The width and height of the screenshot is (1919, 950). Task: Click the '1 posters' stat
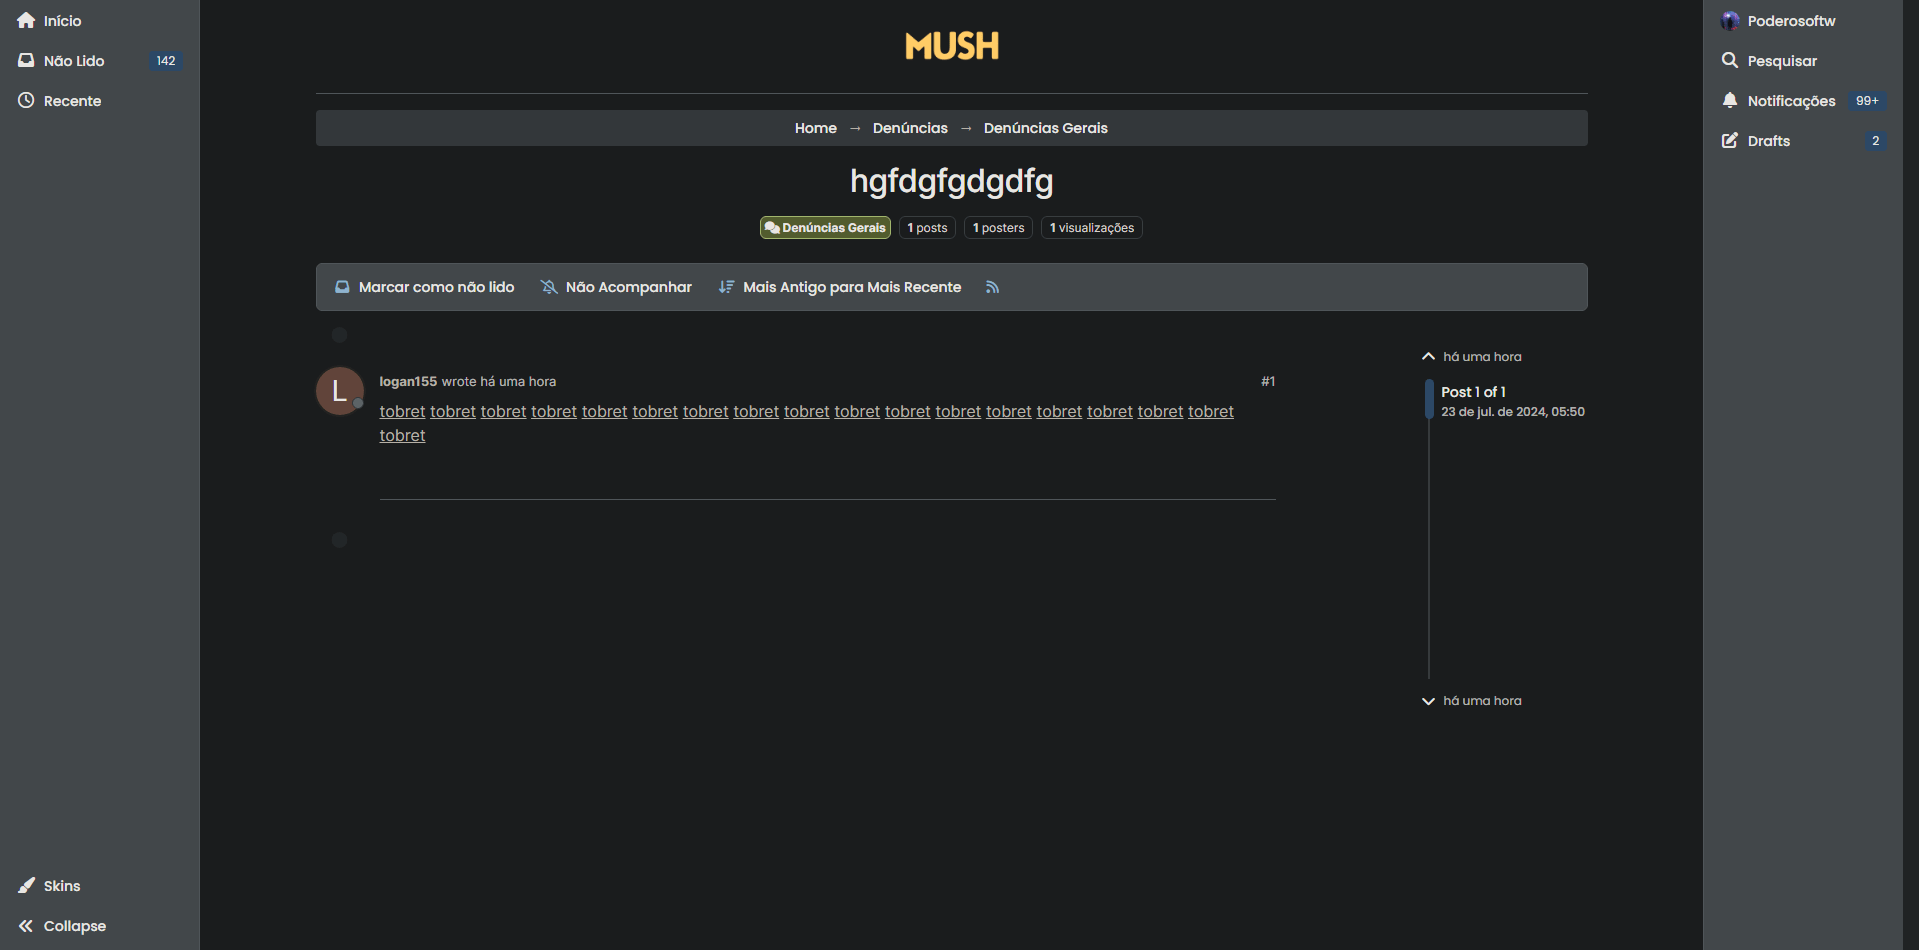pyautogui.click(x=998, y=228)
